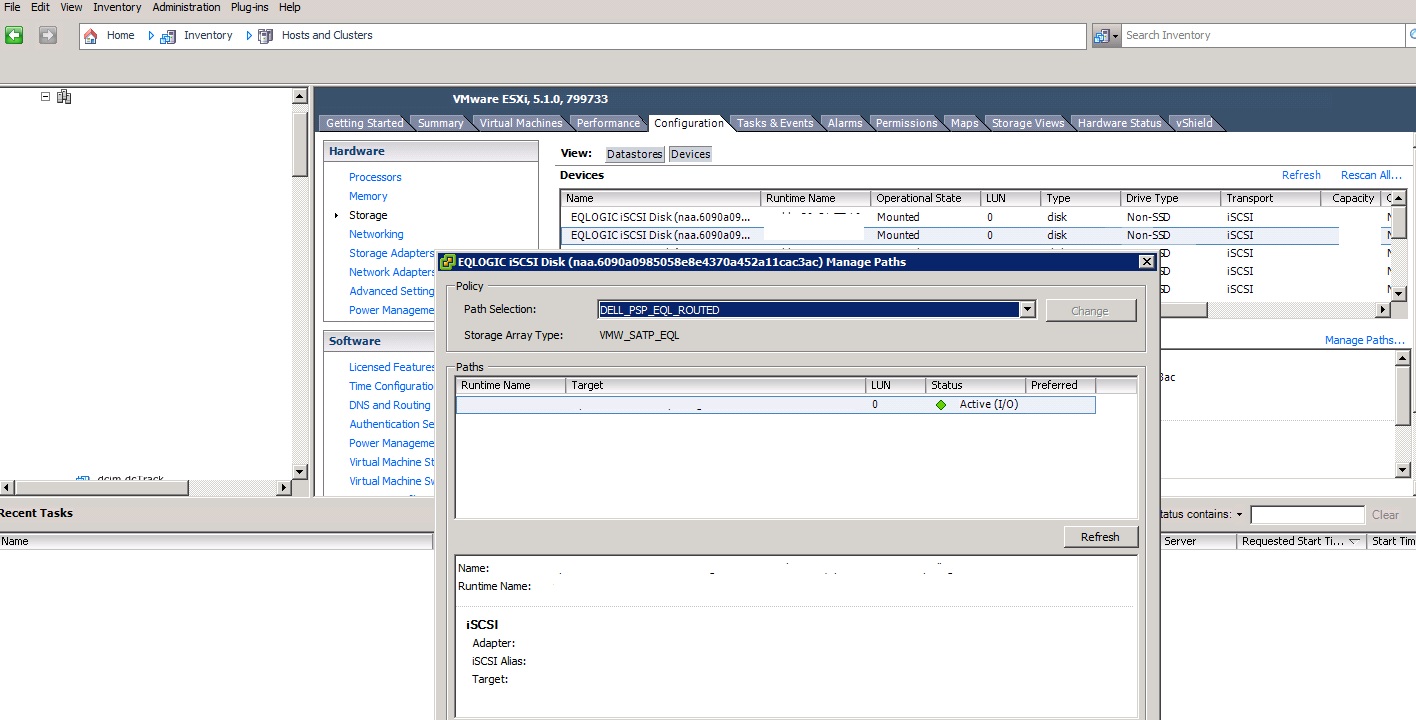Open the Help menu
The width and height of the screenshot is (1416, 720).
click(289, 7)
